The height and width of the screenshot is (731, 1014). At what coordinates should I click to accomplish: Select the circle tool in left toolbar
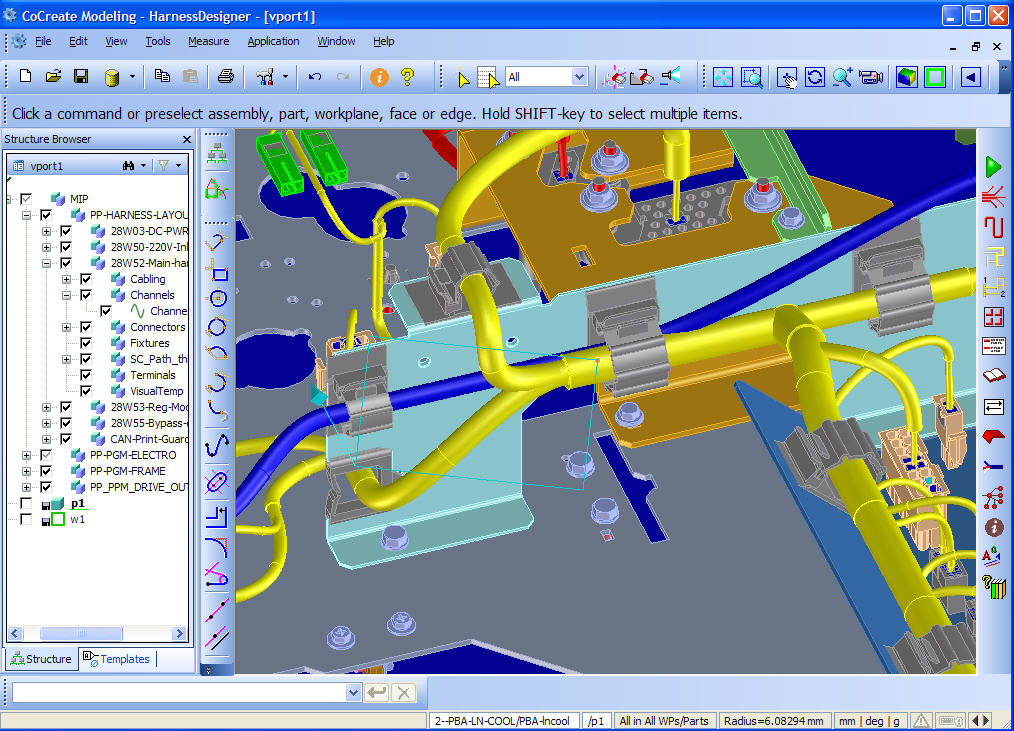[x=216, y=298]
